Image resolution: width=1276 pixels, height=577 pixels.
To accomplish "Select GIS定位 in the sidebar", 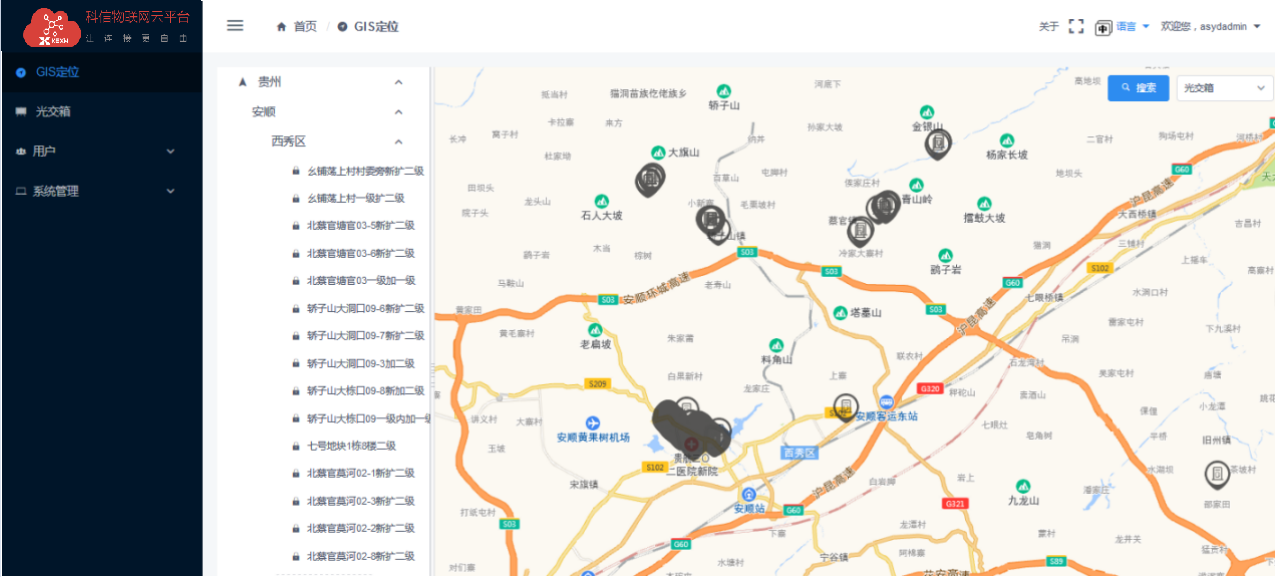I will point(57,72).
